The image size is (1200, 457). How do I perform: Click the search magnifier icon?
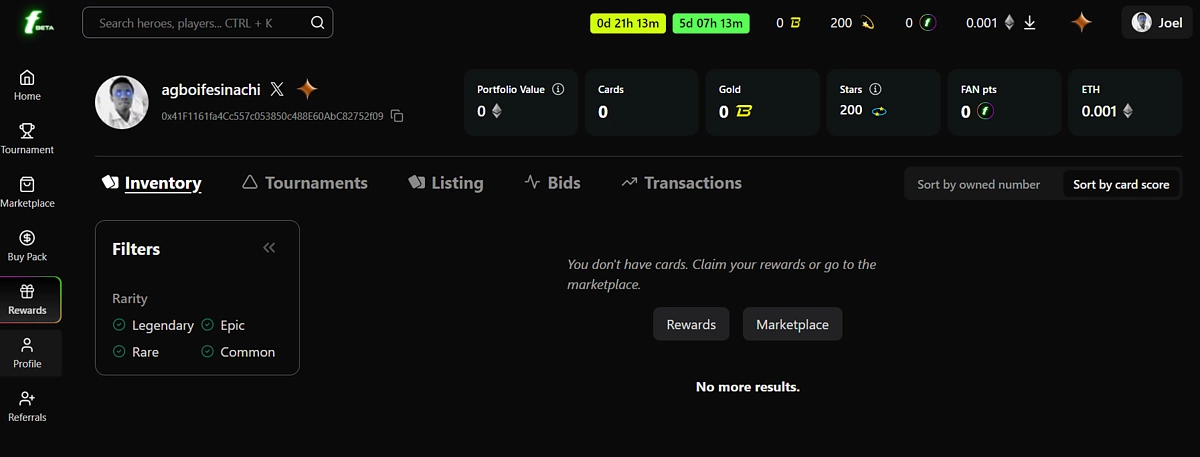click(317, 22)
